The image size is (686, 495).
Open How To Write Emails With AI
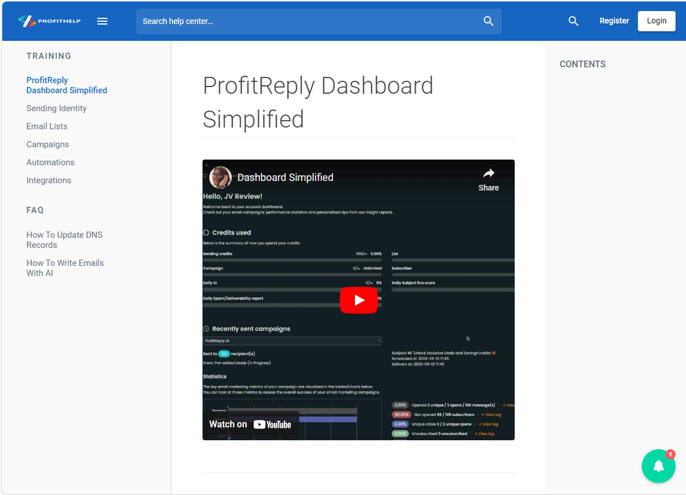pos(65,267)
